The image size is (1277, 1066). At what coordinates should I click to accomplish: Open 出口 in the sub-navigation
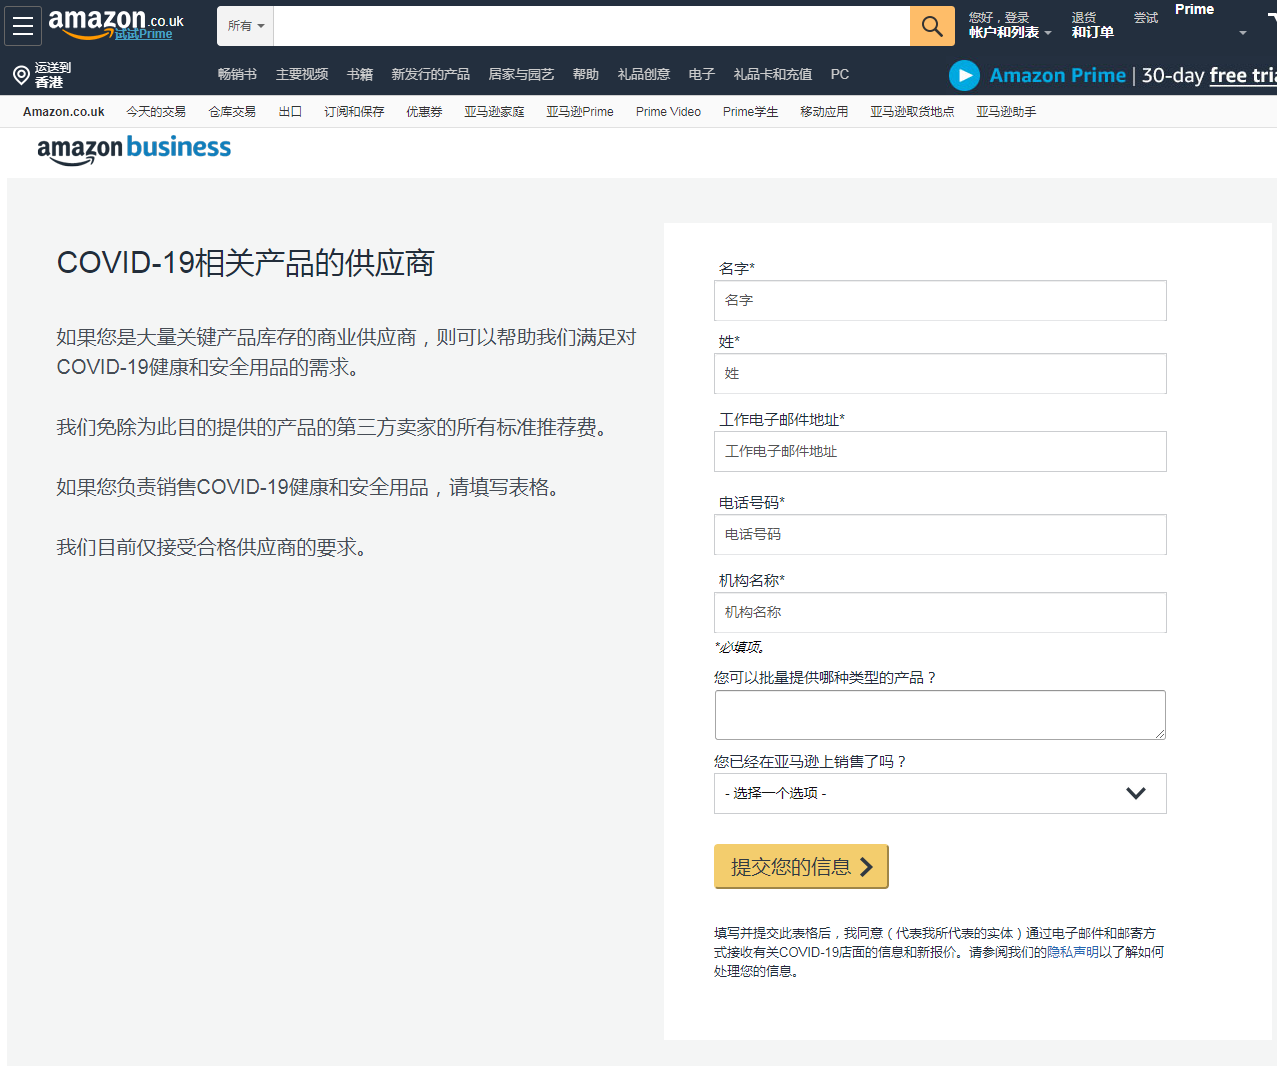(290, 112)
